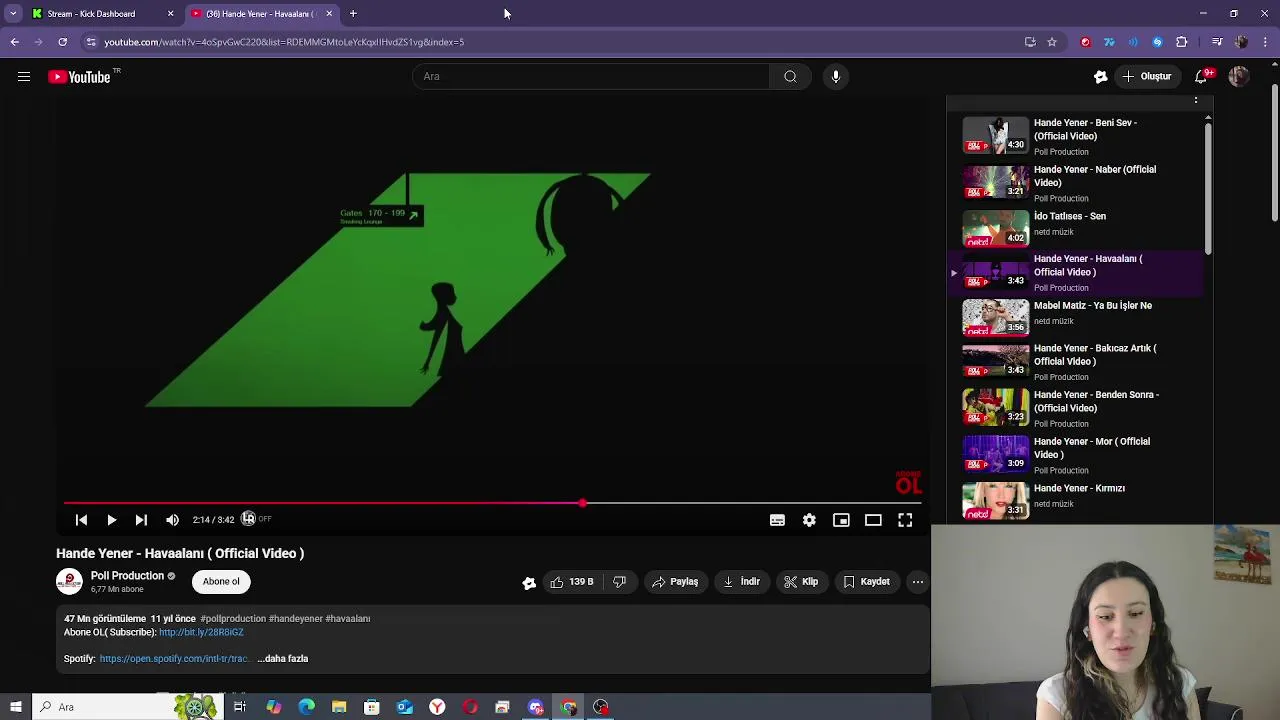The image size is (1280, 720).
Task: Enter full screen mode
Action: [x=905, y=520]
